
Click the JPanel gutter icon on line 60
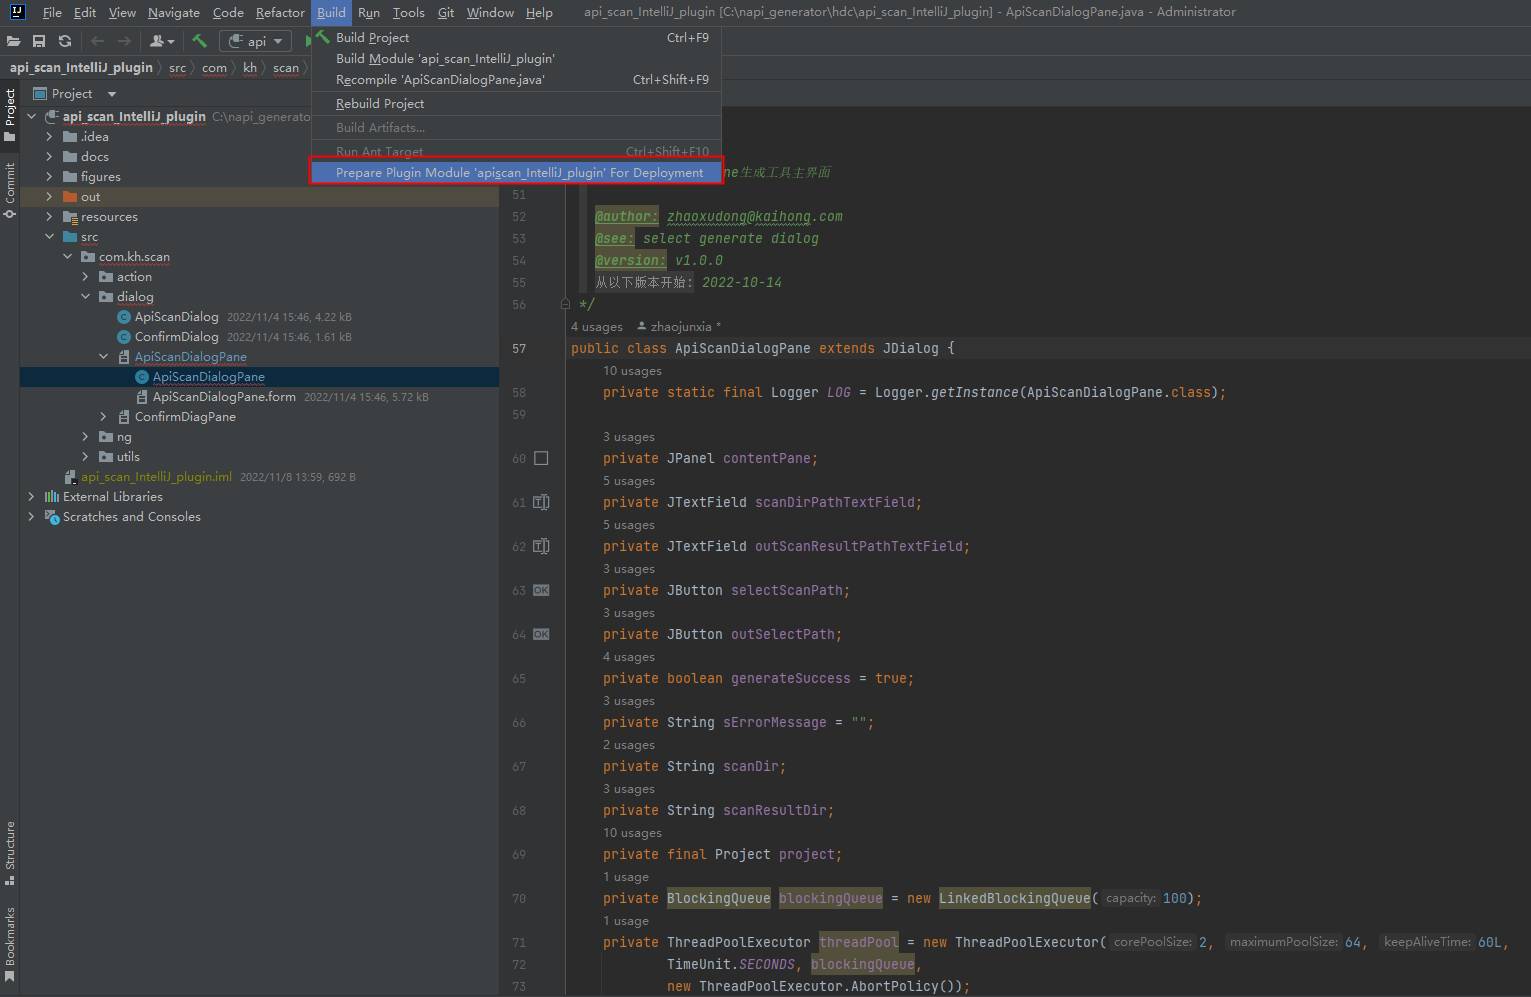pyautogui.click(x=541, y=458)
